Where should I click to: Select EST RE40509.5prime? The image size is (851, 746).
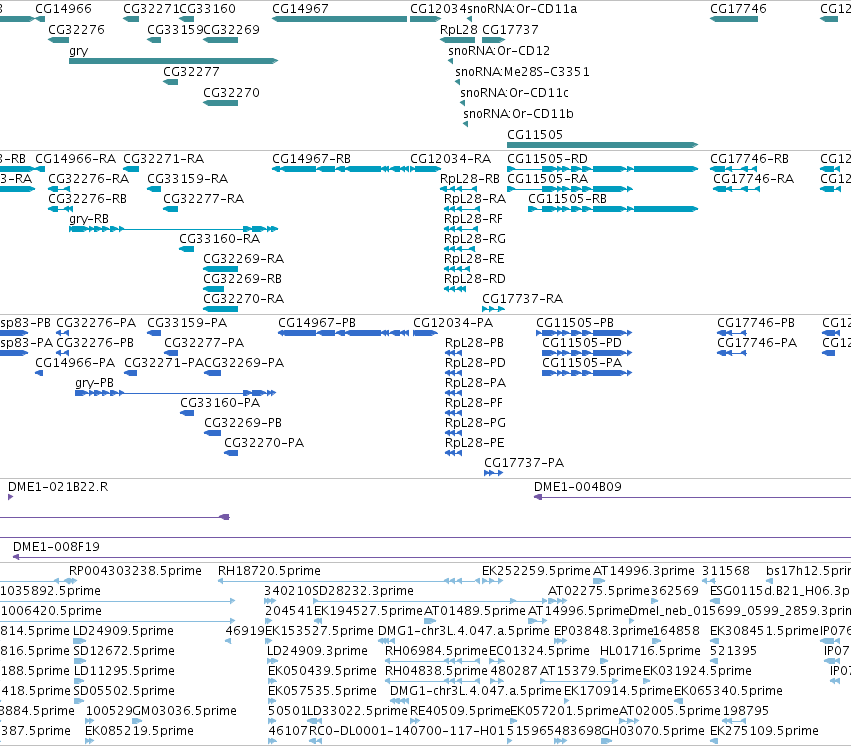[415, 722]
